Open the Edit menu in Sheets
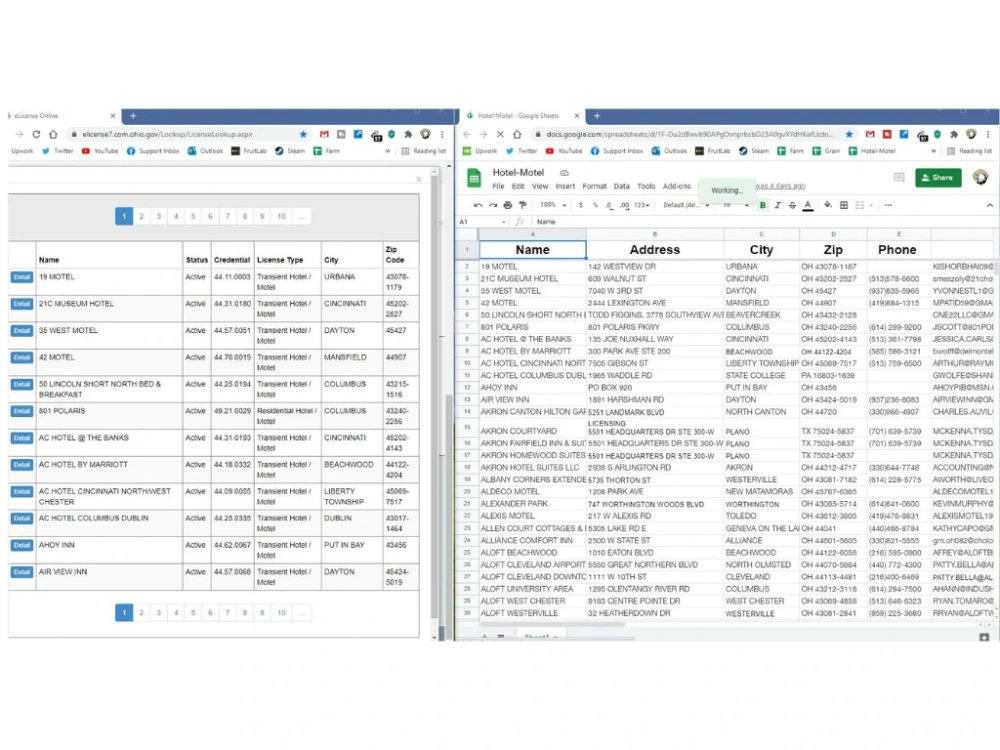Image resolution: width=1000 pixels, height=750 pixels. click(518, 186)
